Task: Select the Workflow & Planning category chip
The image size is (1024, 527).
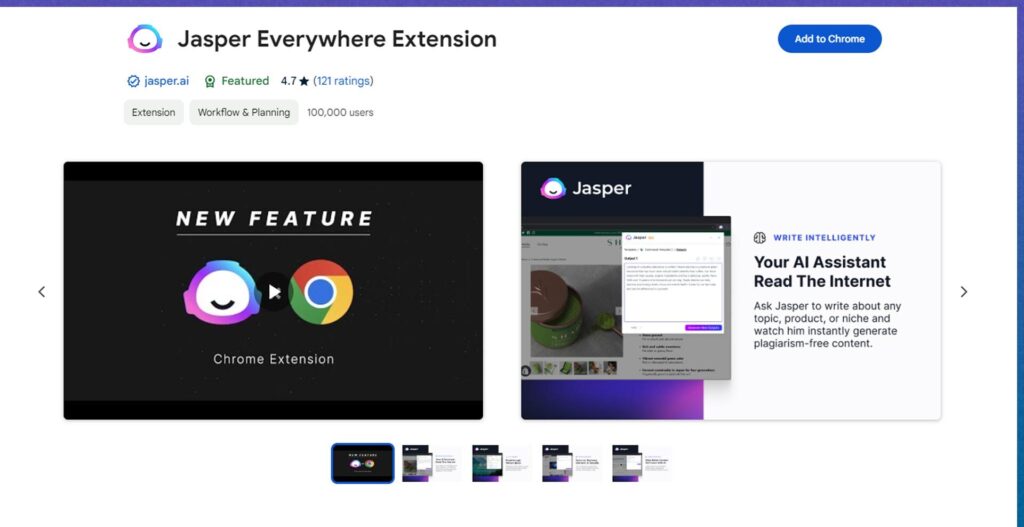Action: coord(244,112)
